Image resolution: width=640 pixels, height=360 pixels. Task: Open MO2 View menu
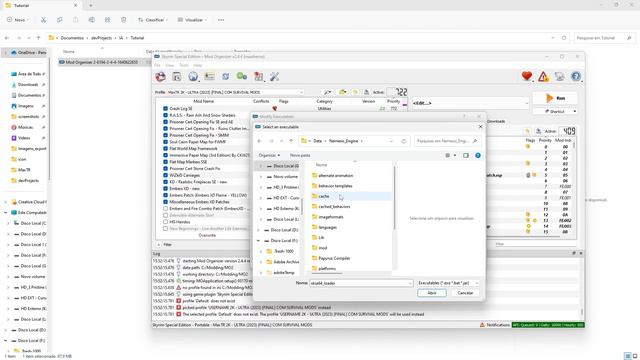(170, 65)
